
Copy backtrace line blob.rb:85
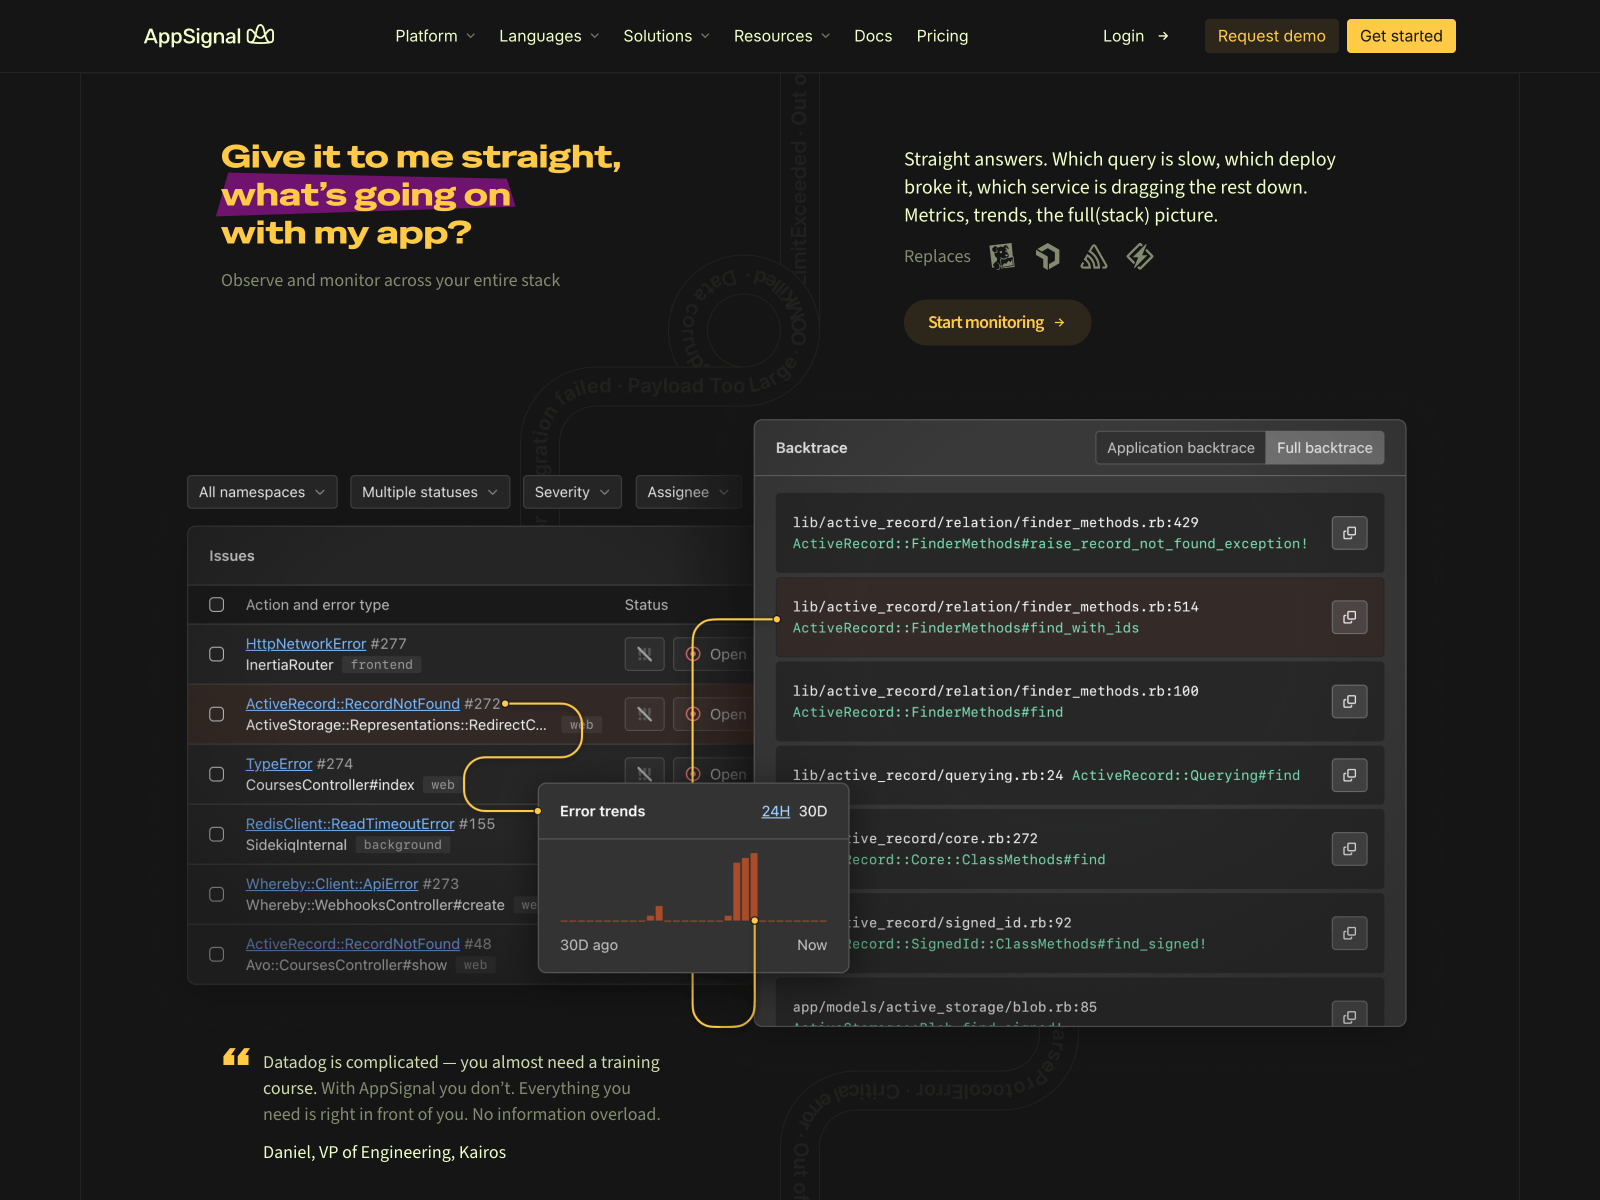coord(1349,1014)
